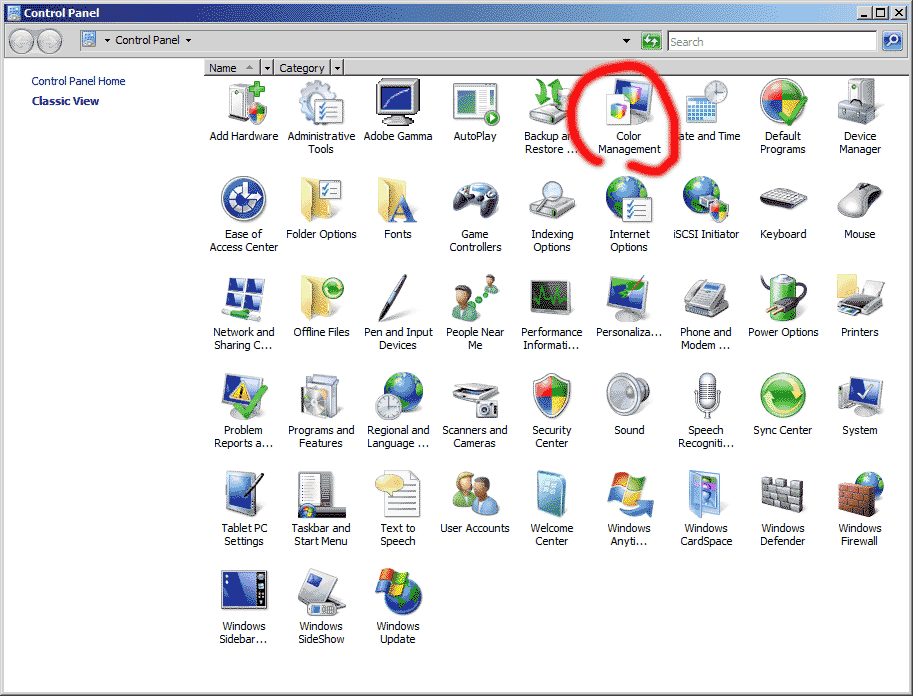Viewport: 913px width, 696px height.
Task: Click in the Search input box
Action: tap(772, 41)
